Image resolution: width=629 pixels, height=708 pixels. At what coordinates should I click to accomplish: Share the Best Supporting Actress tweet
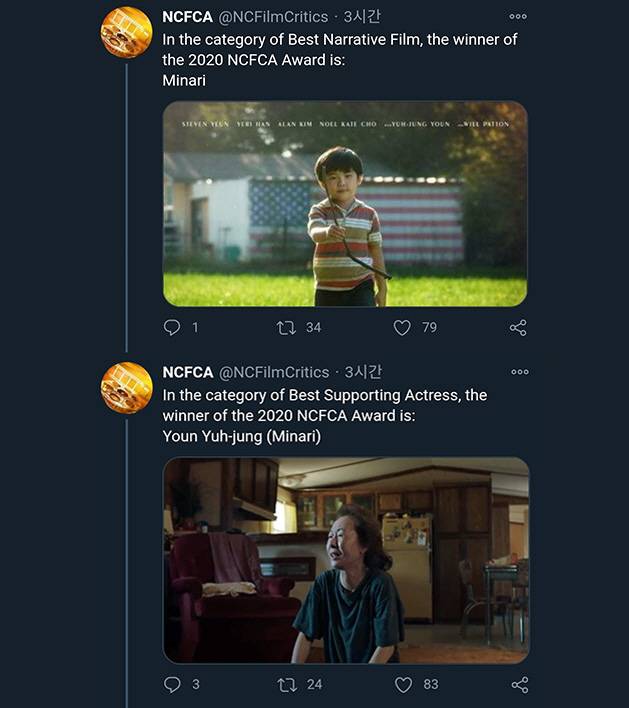[518, 684]
